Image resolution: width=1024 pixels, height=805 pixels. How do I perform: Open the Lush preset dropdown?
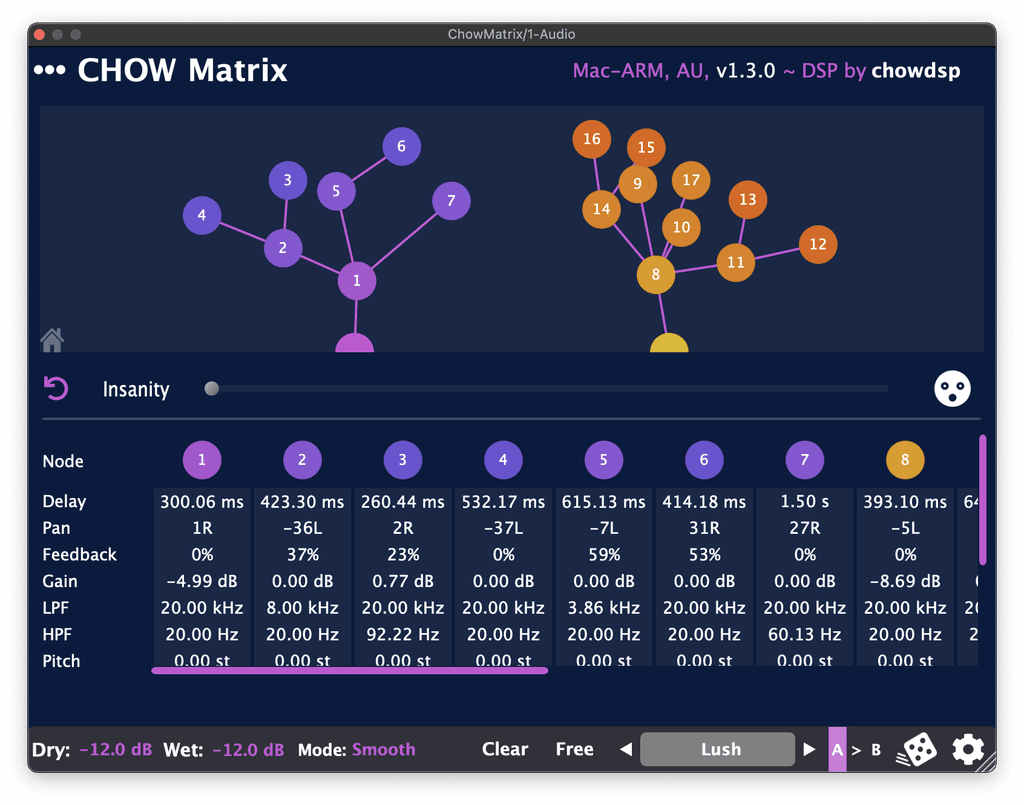[720, 749]
